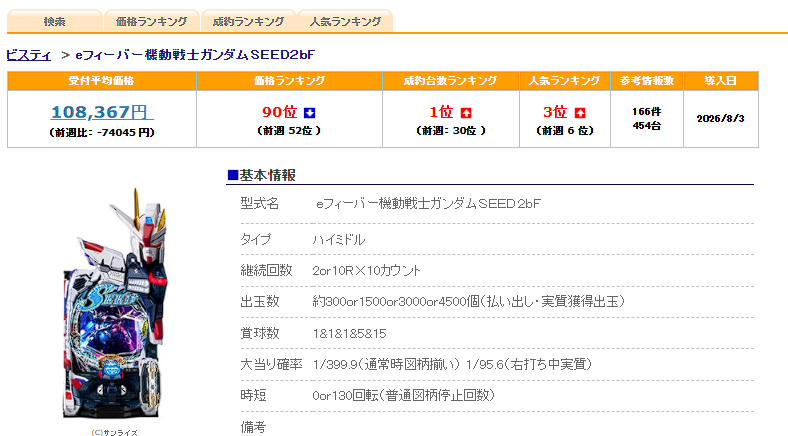
Task: Select the 導入日 header
Action: (721, 81)
